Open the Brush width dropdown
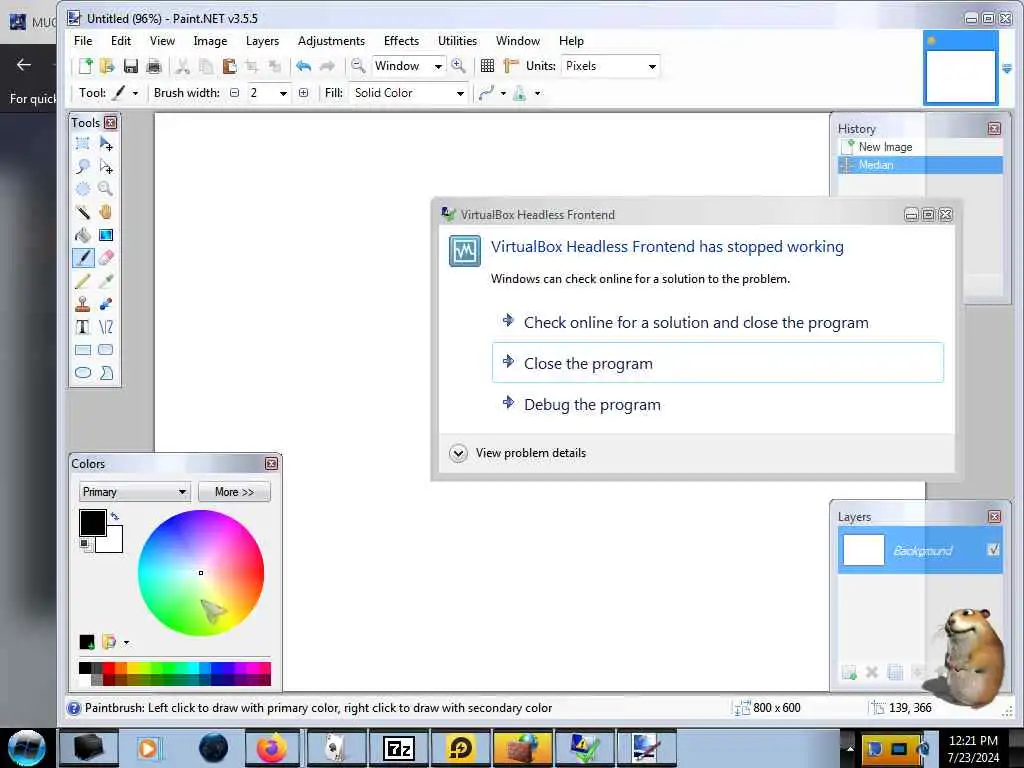 (x=283, y=93)
